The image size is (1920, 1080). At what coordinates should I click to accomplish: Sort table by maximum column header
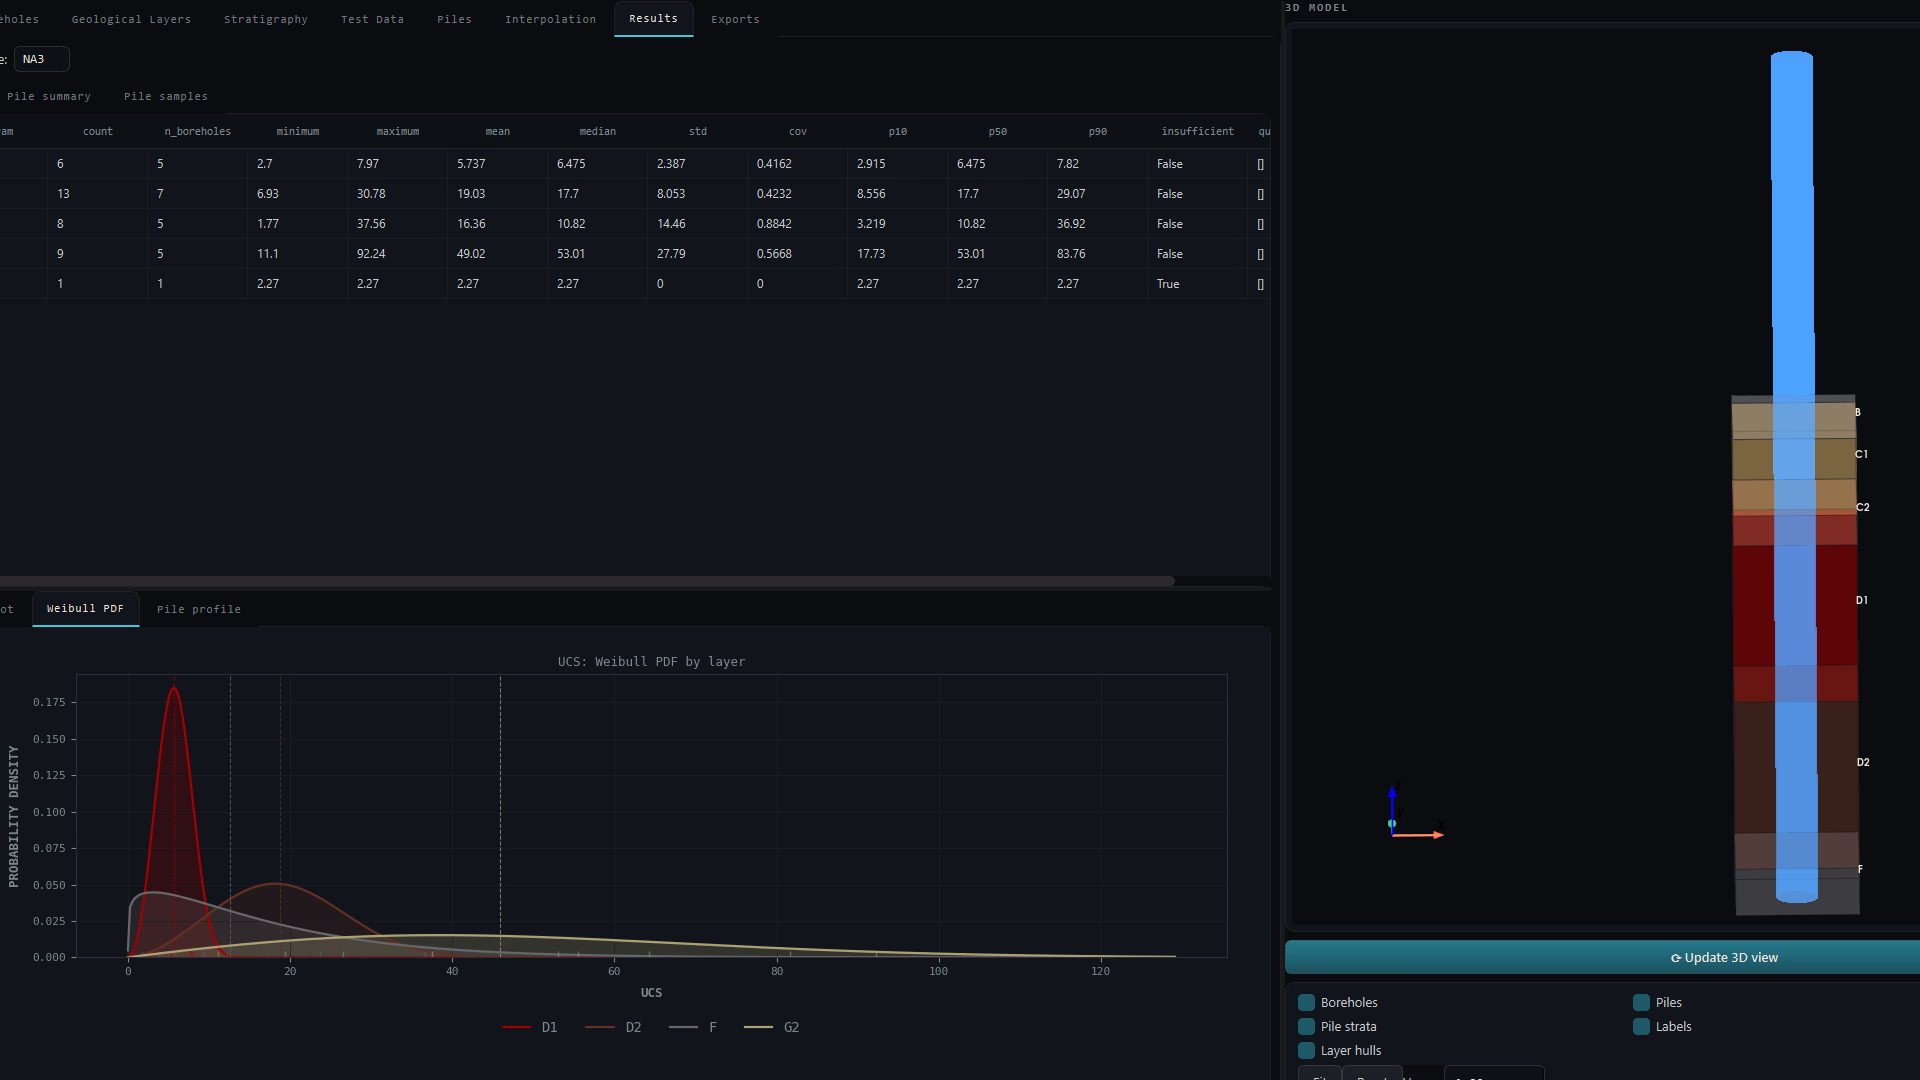point(398,132)
